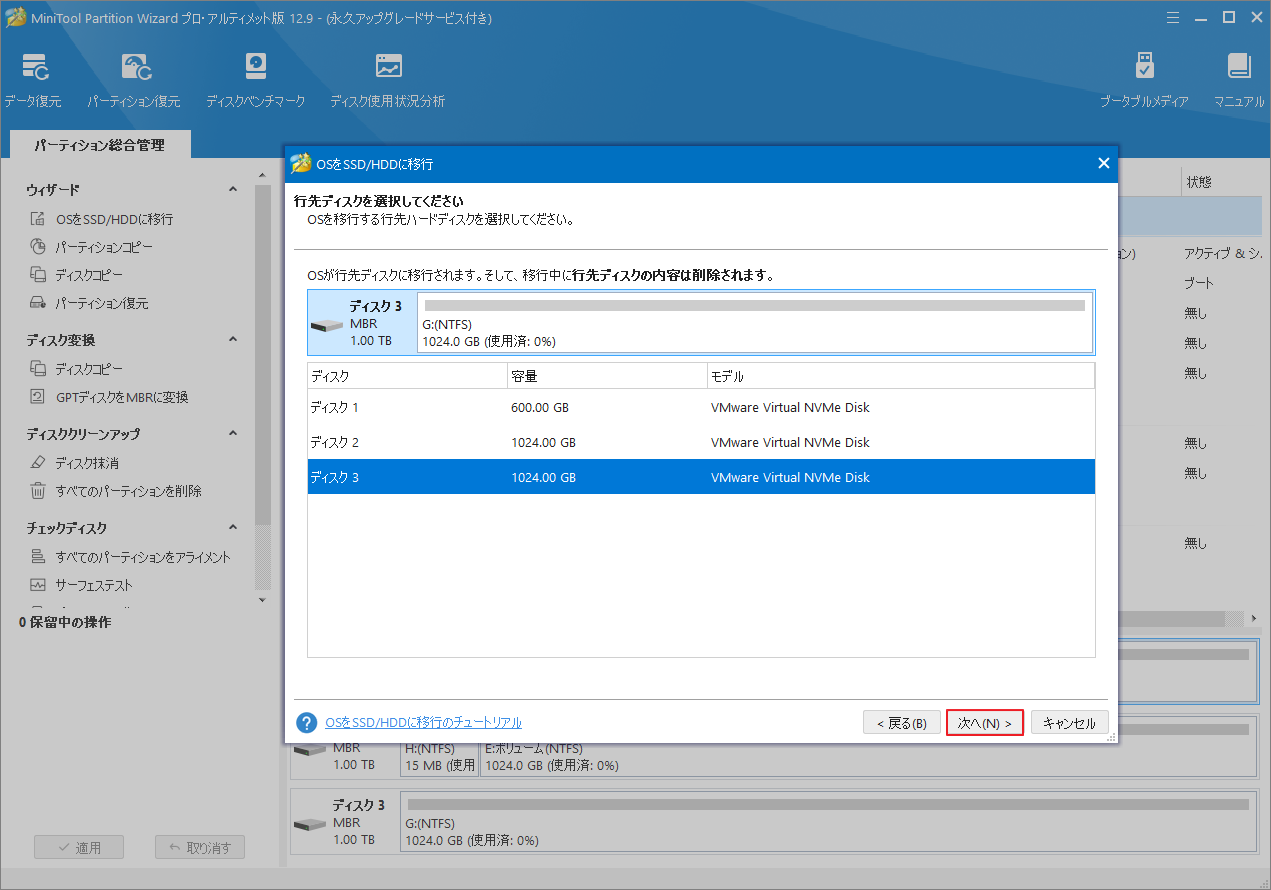Image resolution: width=1271 pixels, height=890 pixels.
Task: Click the モデル column header
Action: (x=901, y=376)
